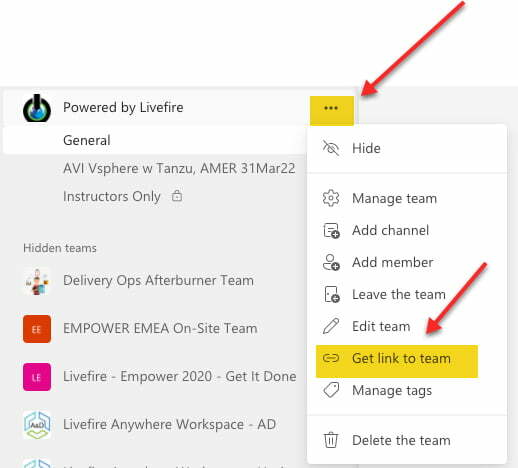Choose Hide from the team menu

point(407,148)
